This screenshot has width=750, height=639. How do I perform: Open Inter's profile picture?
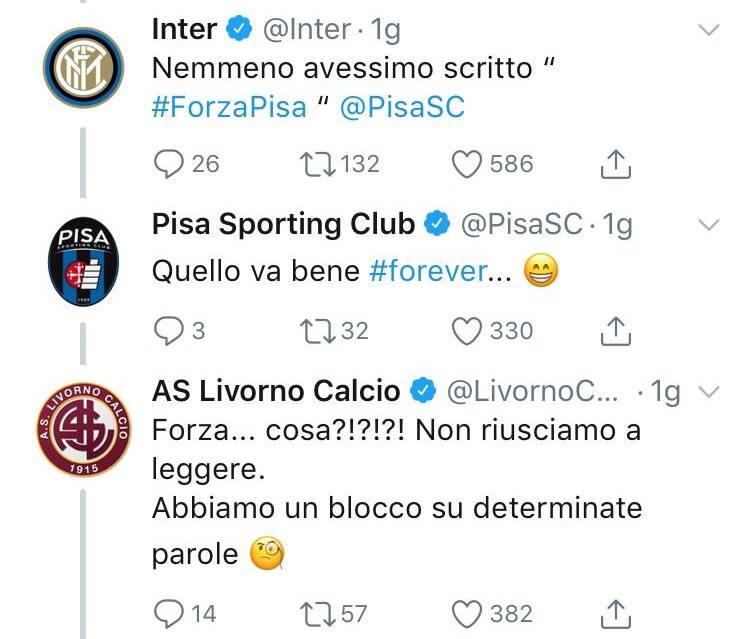coord(82,67)
